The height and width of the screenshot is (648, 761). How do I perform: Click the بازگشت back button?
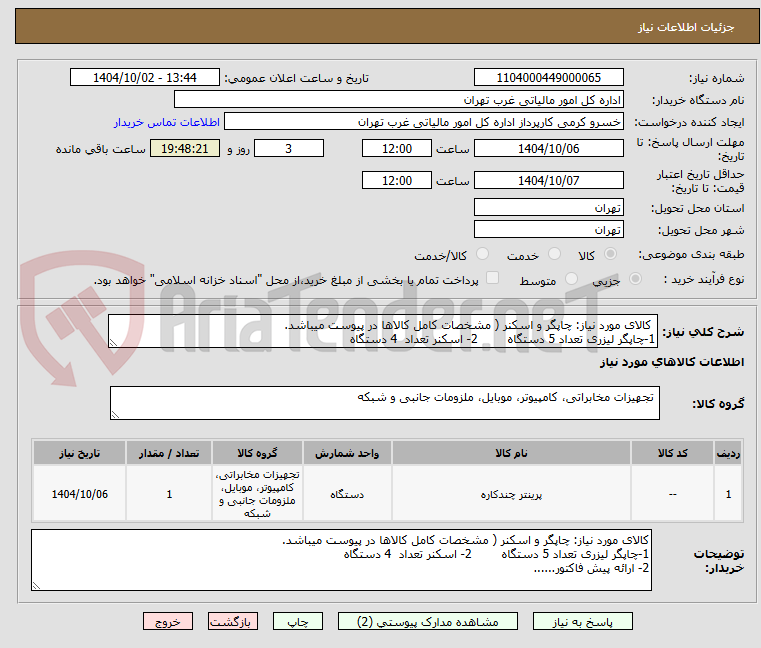[232, 621]
